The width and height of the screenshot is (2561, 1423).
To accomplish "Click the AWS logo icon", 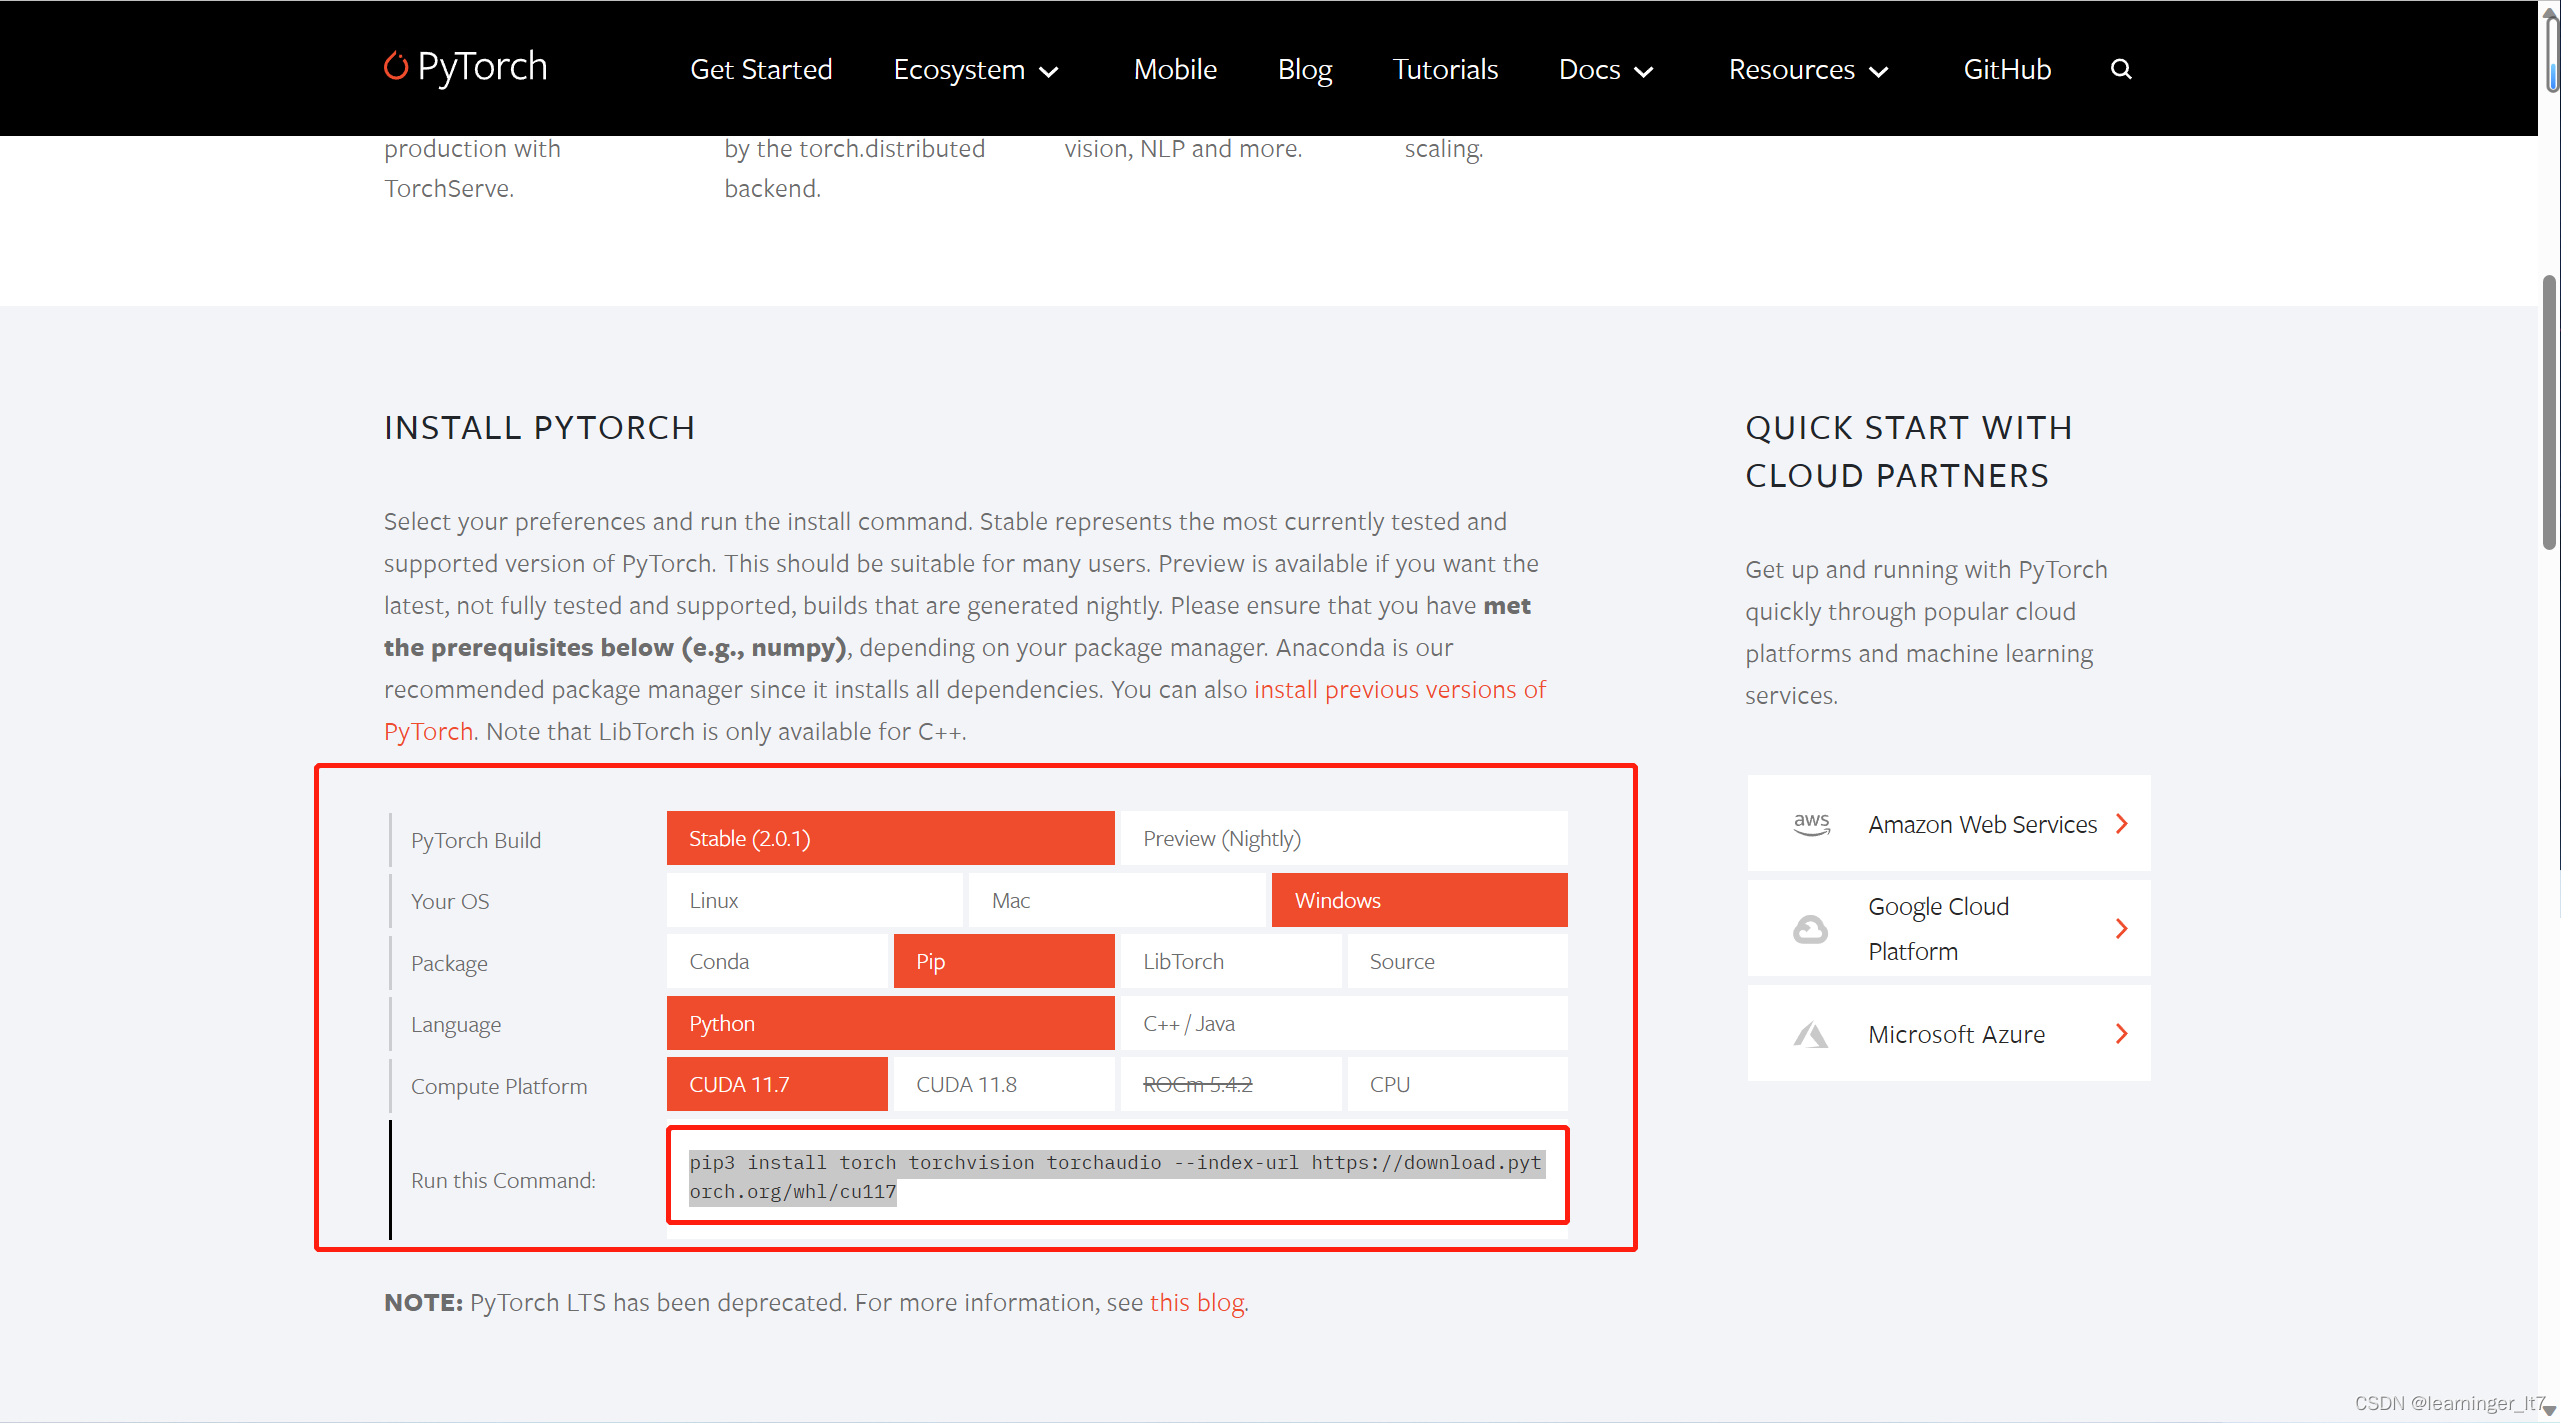I will pyautogui.click(x=1810, y=824).
